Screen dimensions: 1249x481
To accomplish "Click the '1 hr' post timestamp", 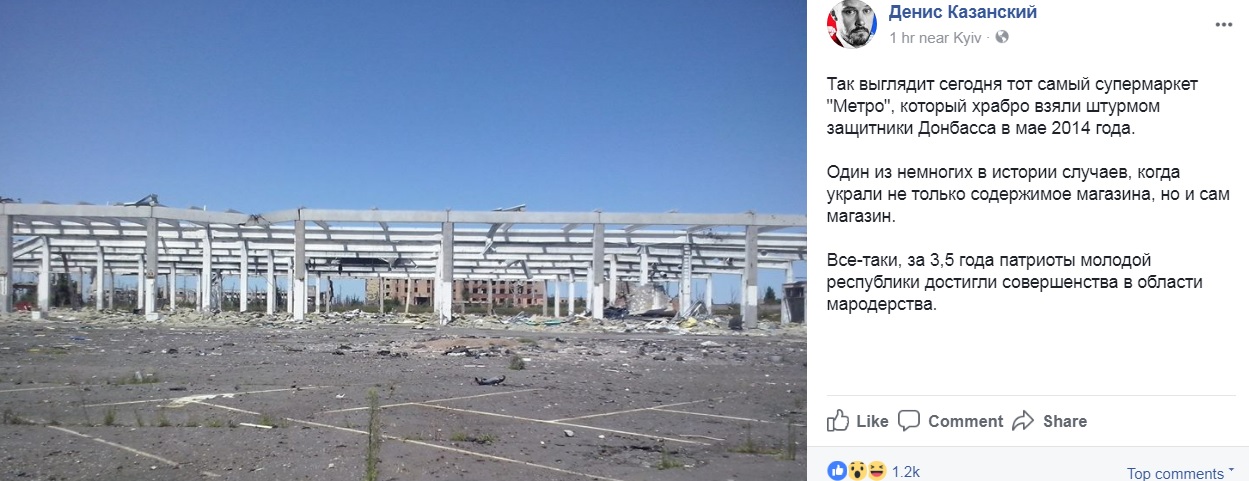I will 903,37.
